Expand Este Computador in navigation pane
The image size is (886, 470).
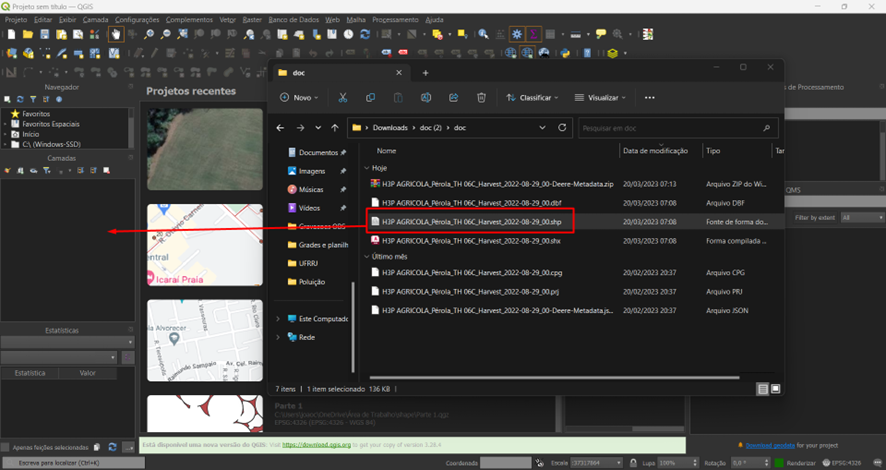(x=278, y=319)
